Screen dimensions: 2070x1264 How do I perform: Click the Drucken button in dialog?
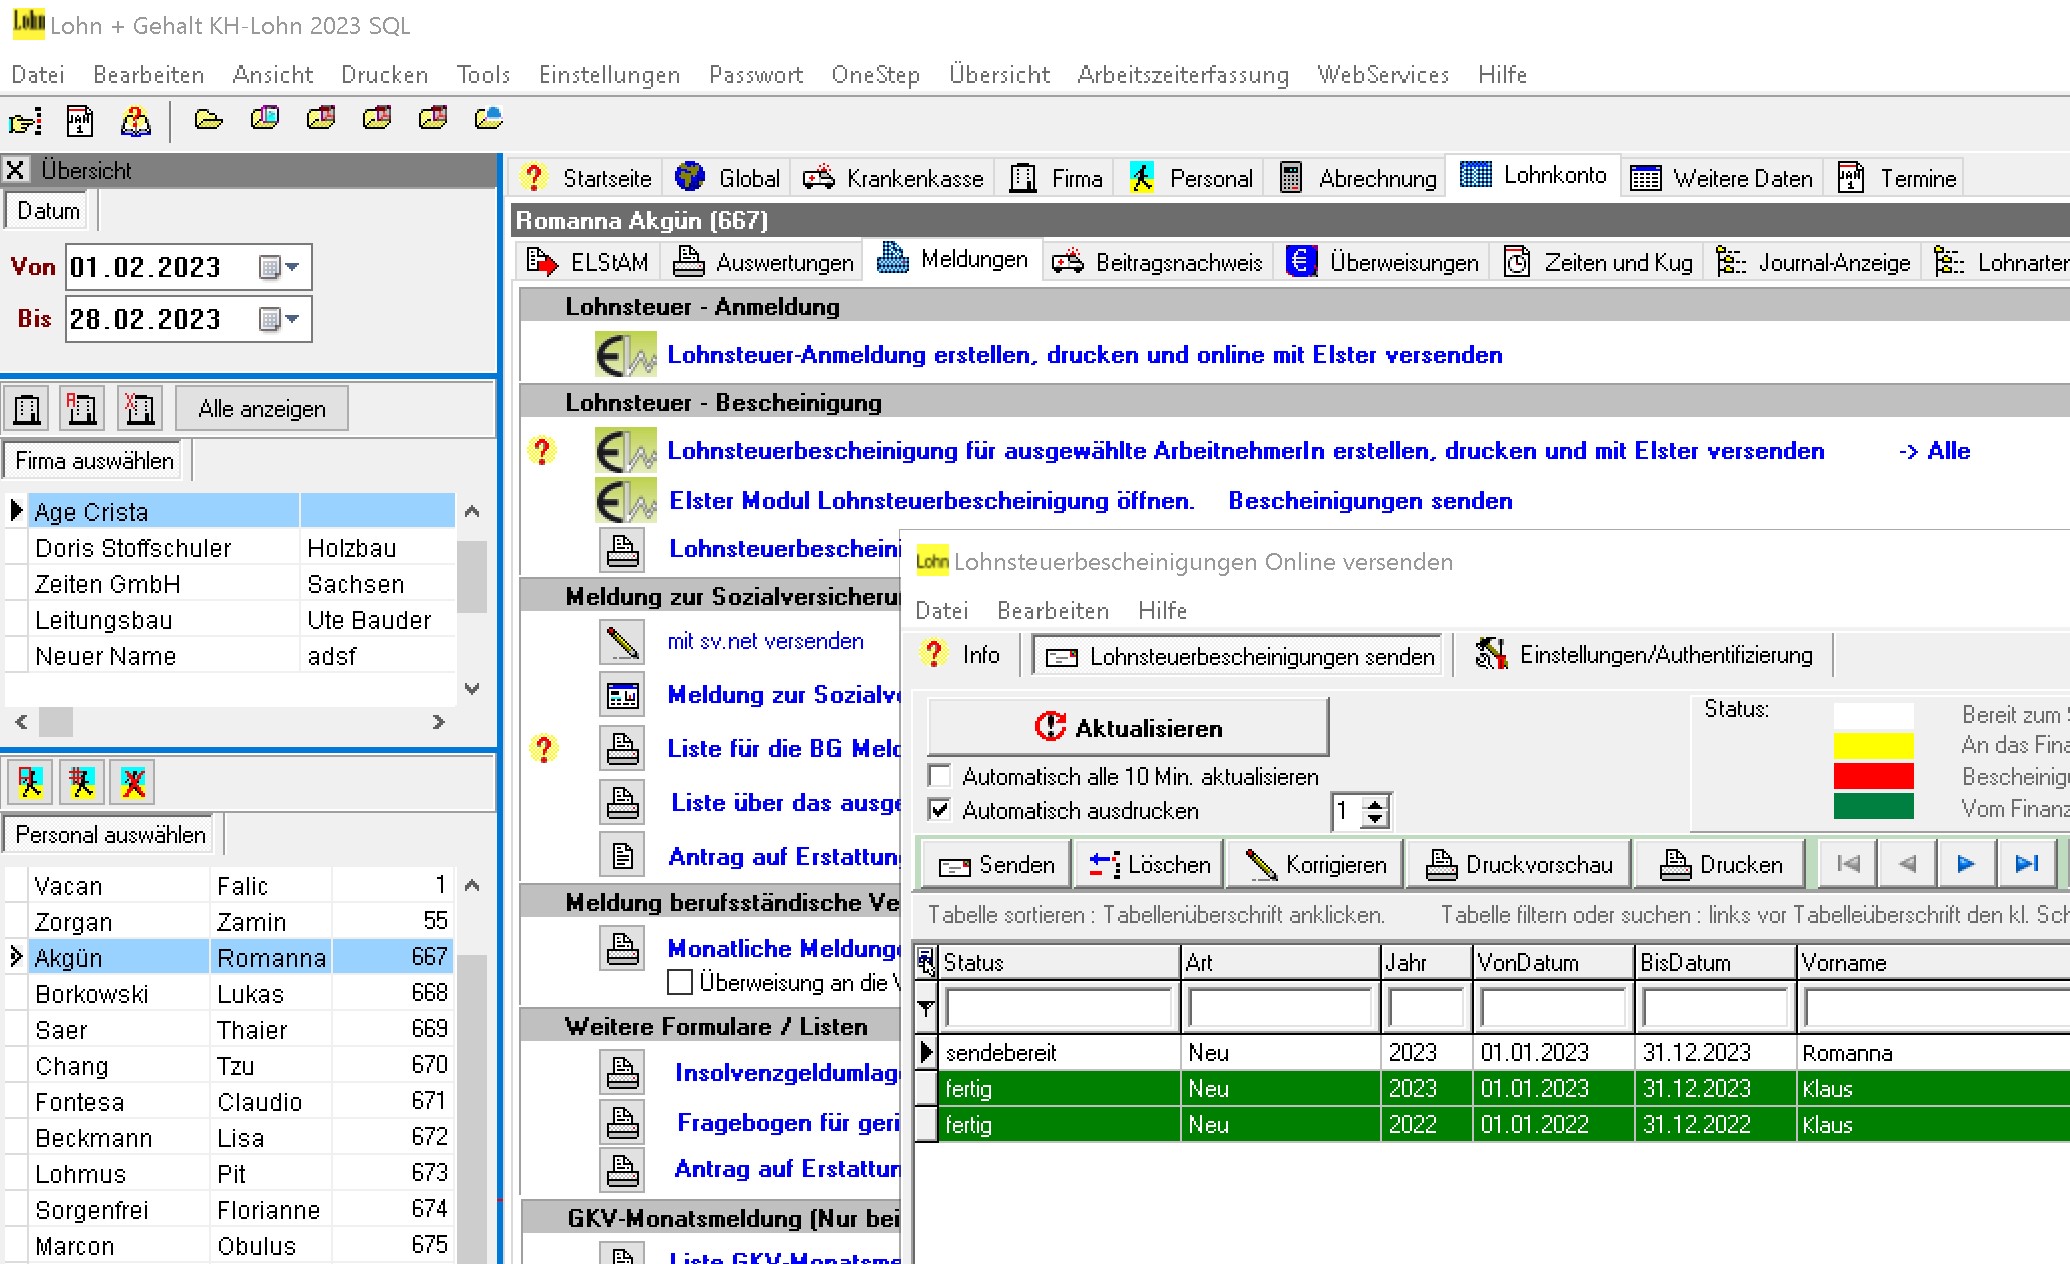1720,864
